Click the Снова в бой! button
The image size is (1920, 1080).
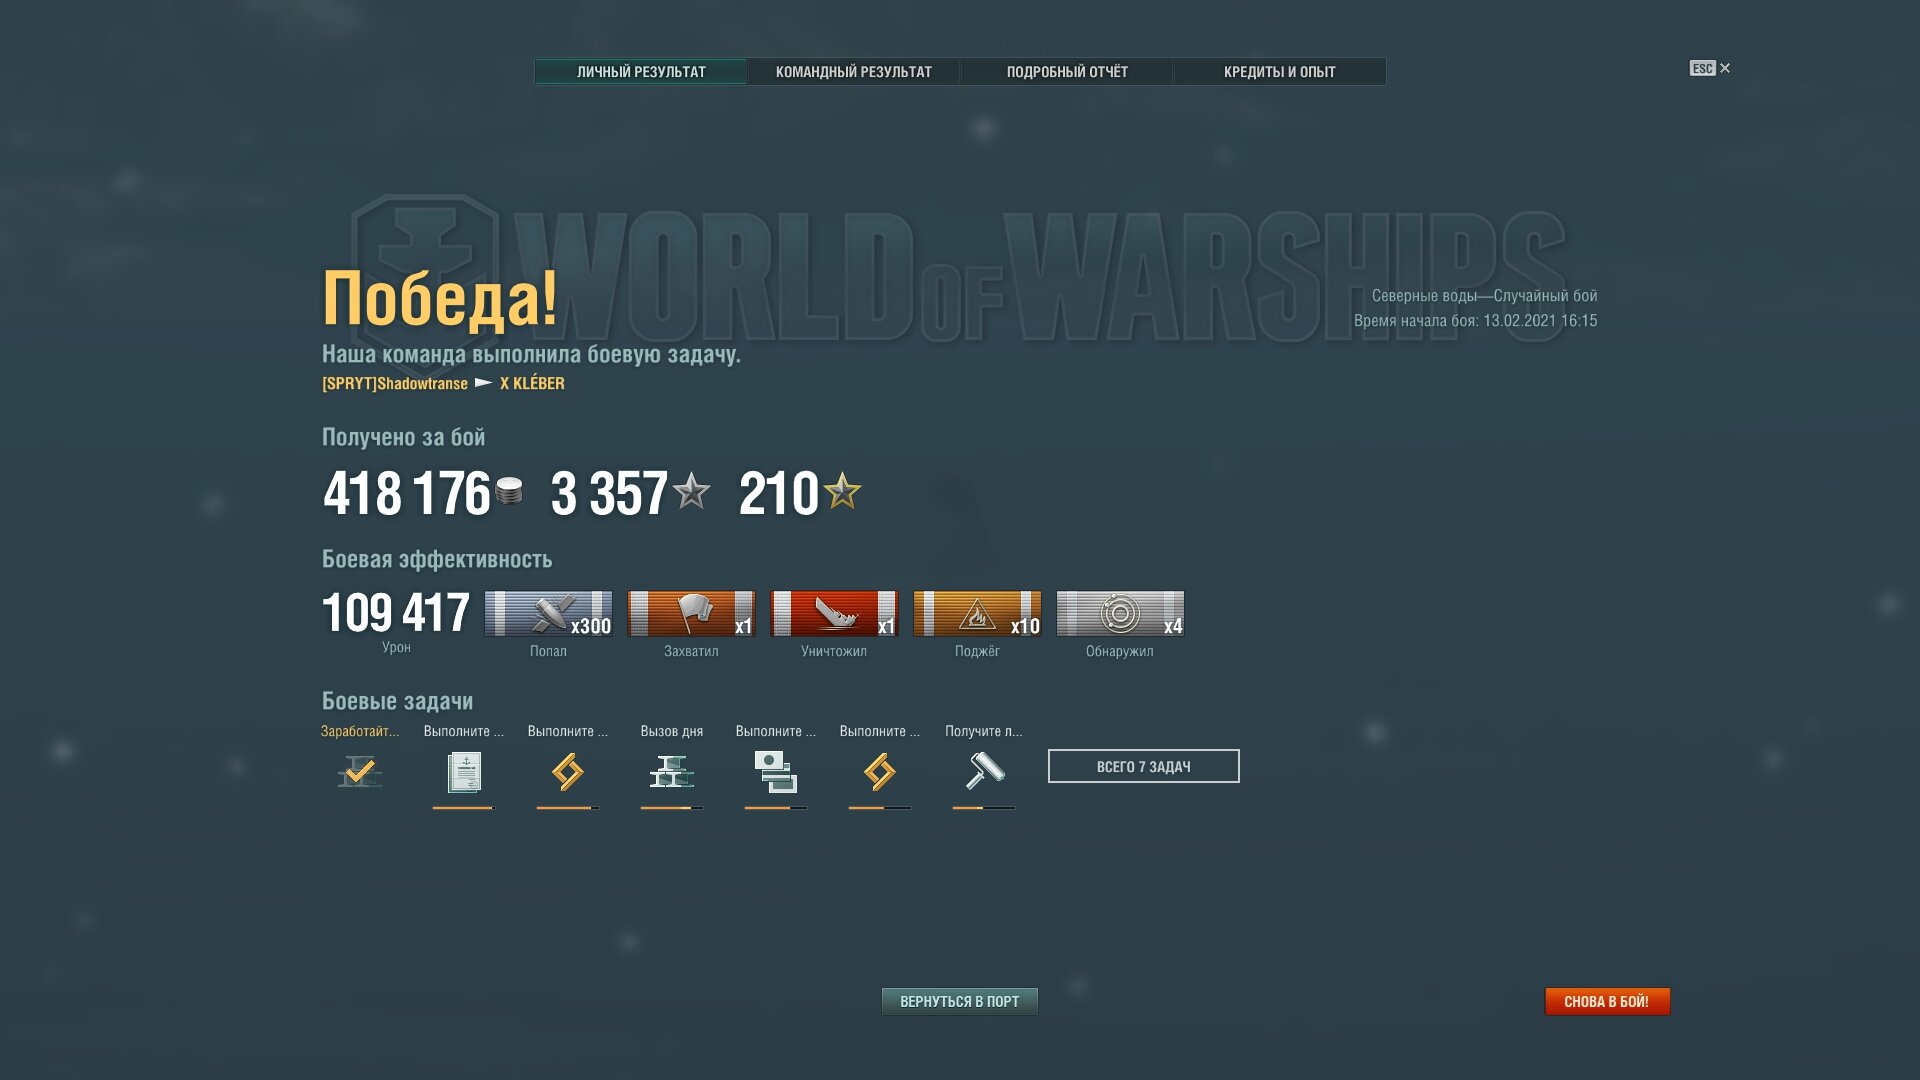pyautogui.click(x=1607, y=1001)
